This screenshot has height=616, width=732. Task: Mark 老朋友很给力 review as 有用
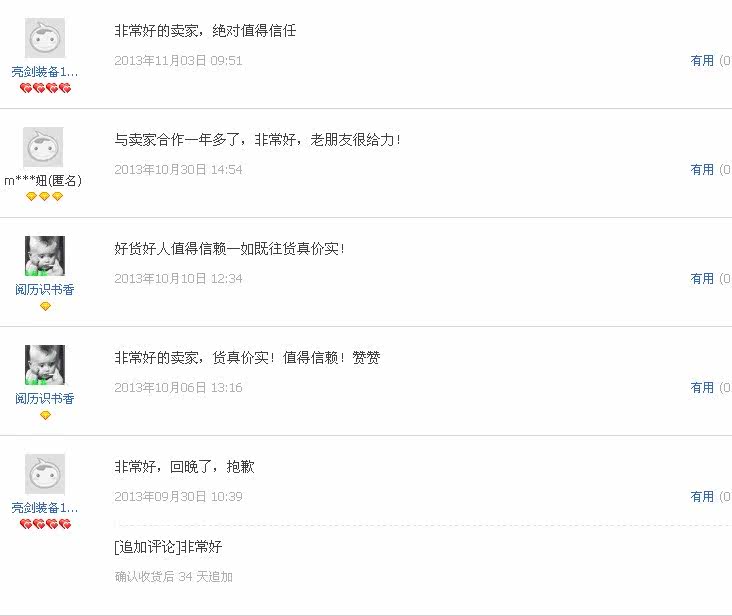702,170
